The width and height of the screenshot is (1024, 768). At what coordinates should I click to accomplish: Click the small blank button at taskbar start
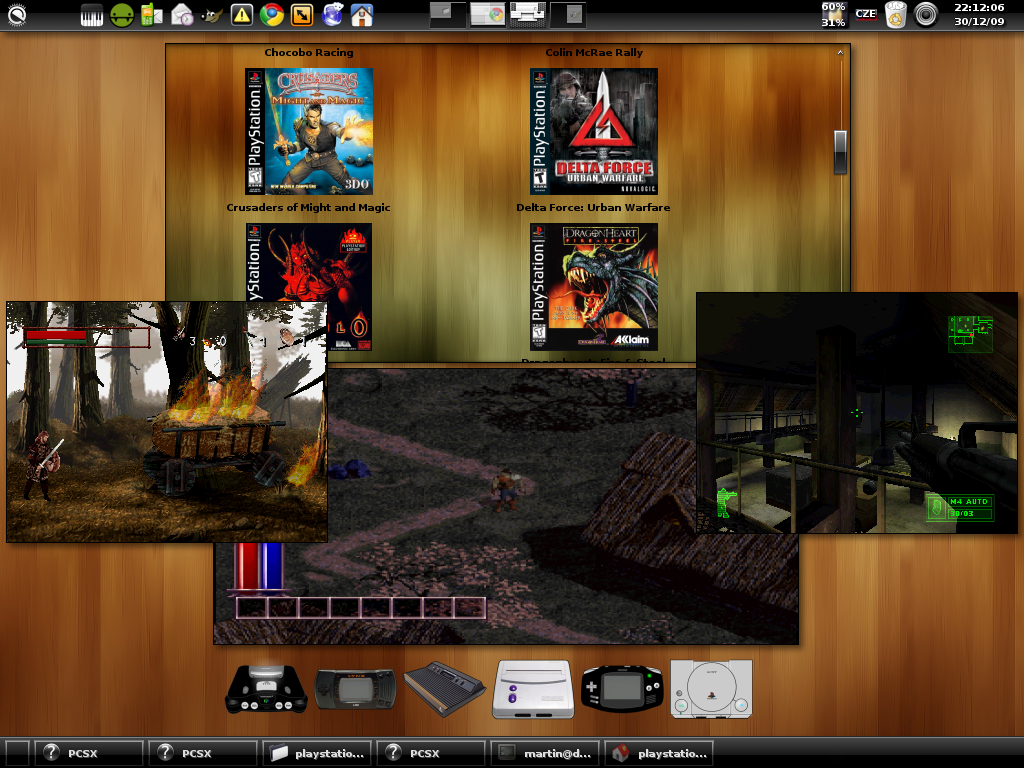point(17,753)
